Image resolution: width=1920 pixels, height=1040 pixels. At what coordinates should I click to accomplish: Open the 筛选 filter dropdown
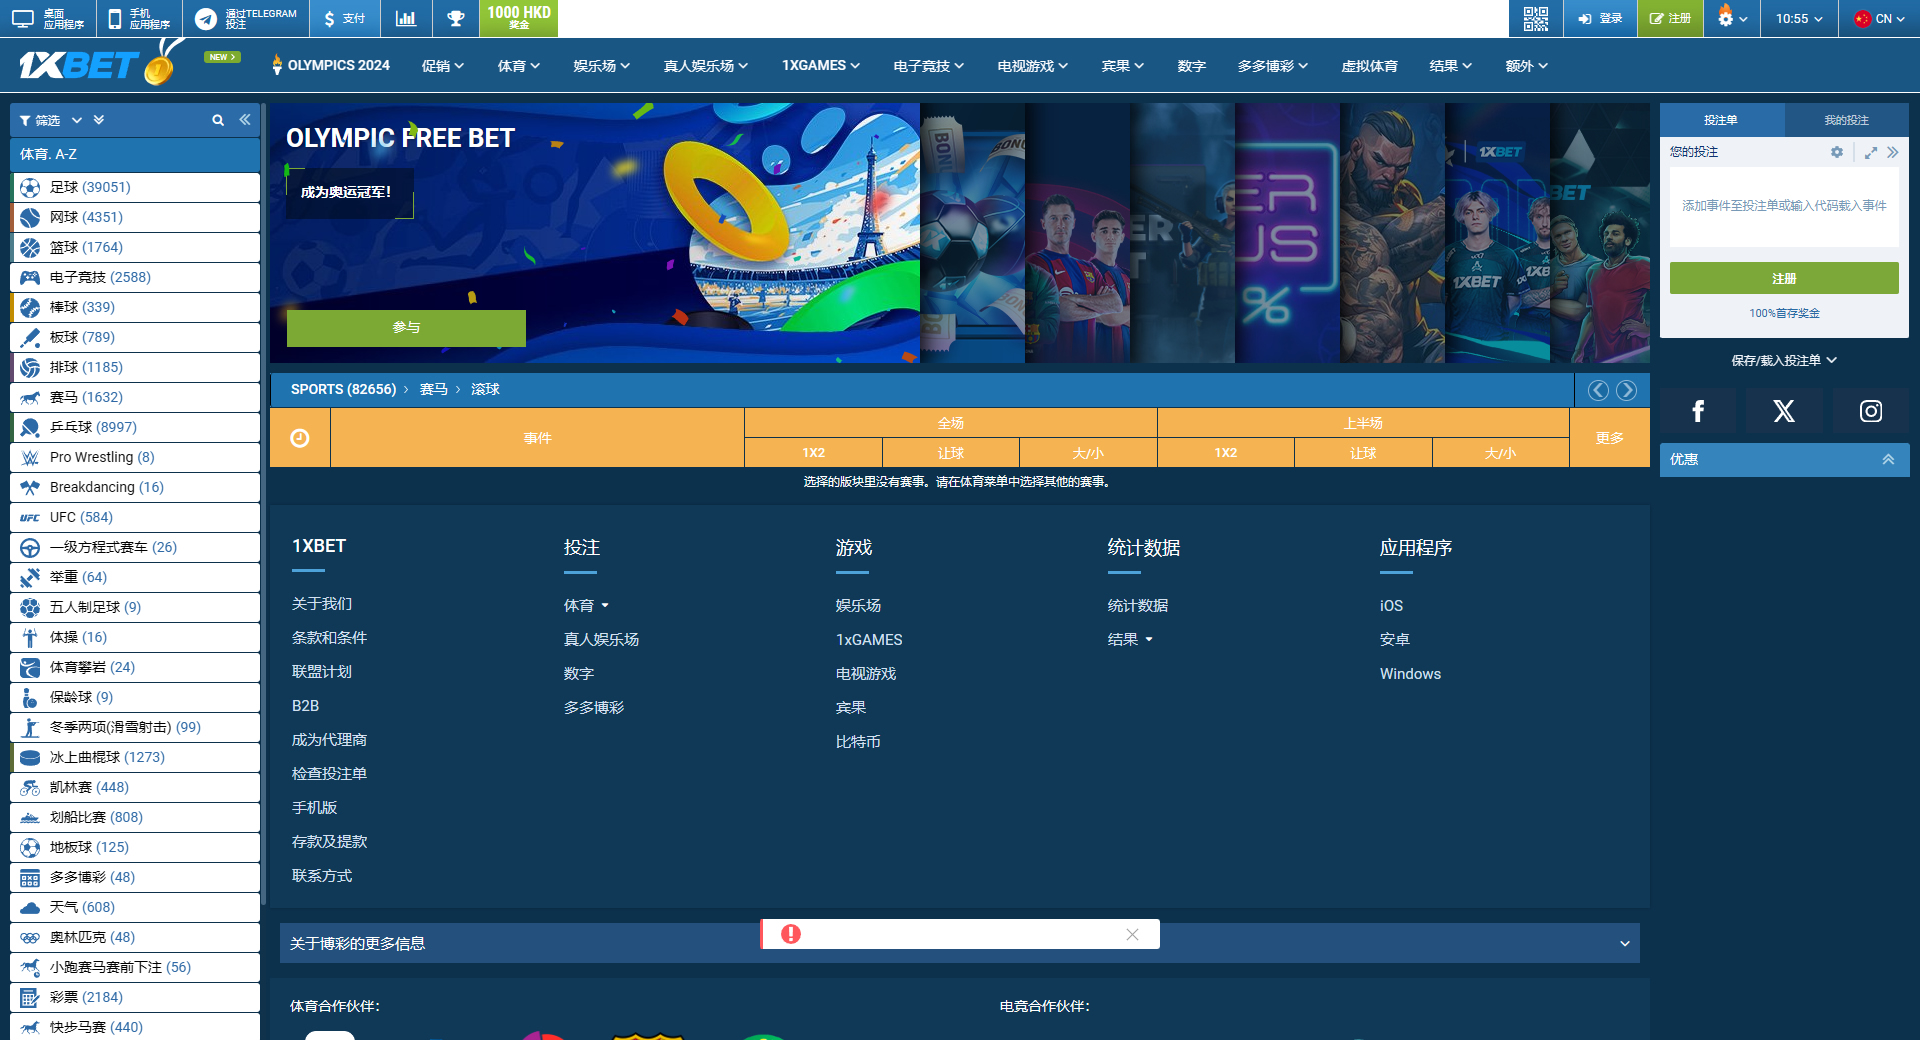coord(50,120)
